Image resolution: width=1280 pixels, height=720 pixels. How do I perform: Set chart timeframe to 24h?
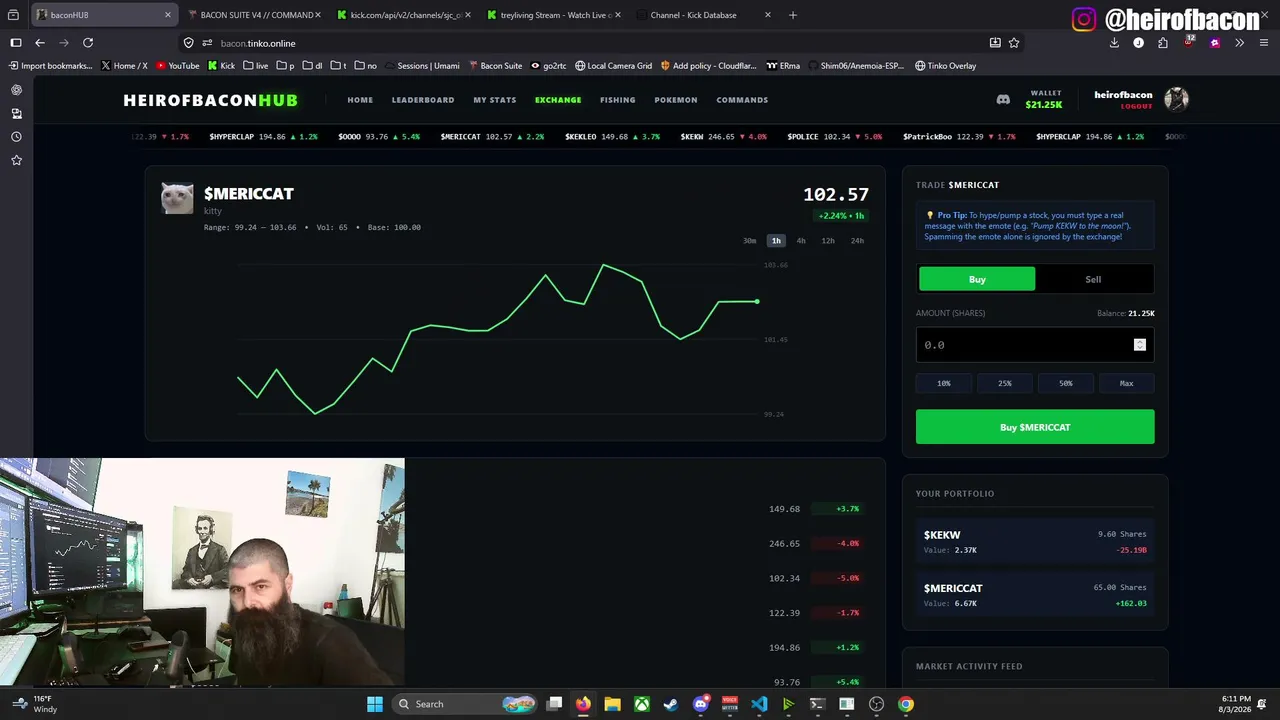coord(857,241)
